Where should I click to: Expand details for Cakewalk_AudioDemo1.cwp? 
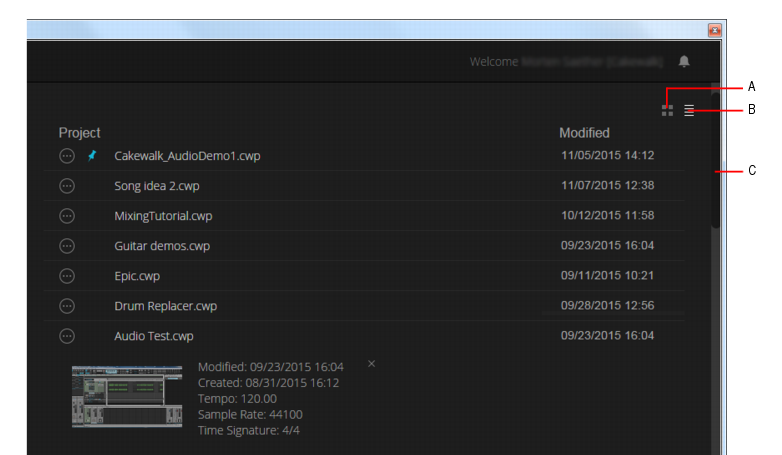67,156
